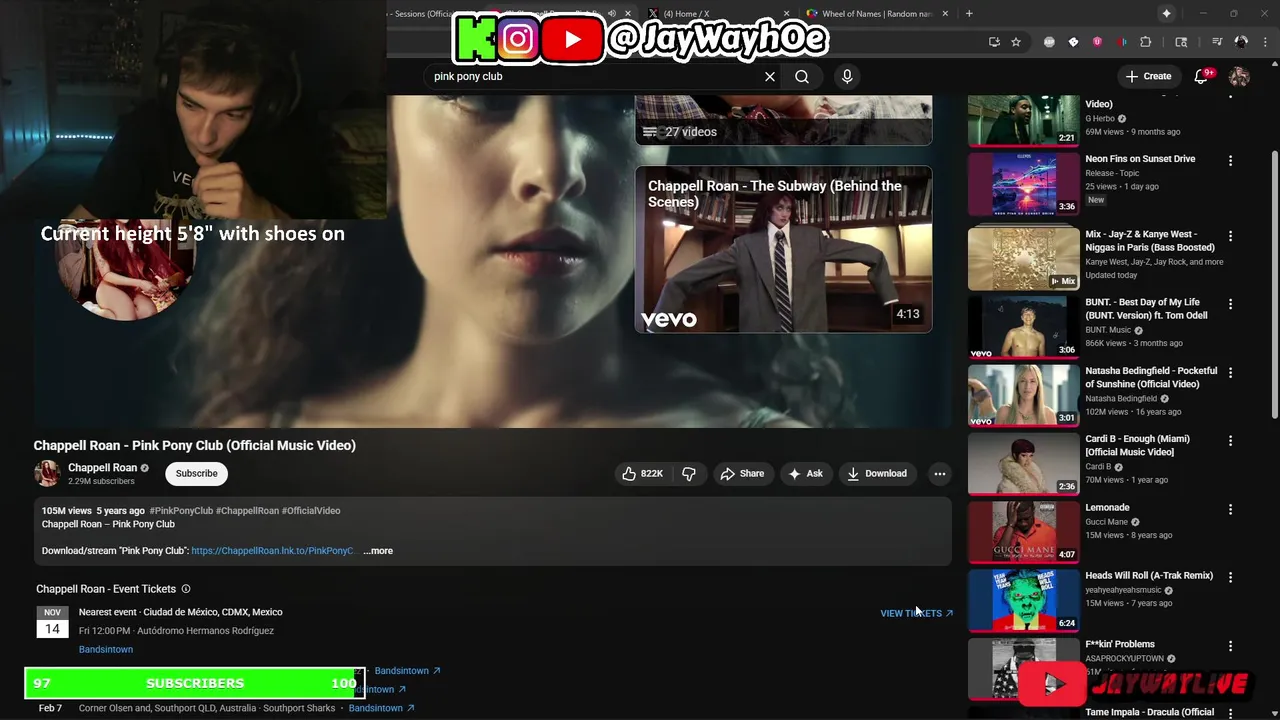This screenshot has height=720, width=1280.
Task: Play The Subway Behind the Scenes card
Action: 783,249
